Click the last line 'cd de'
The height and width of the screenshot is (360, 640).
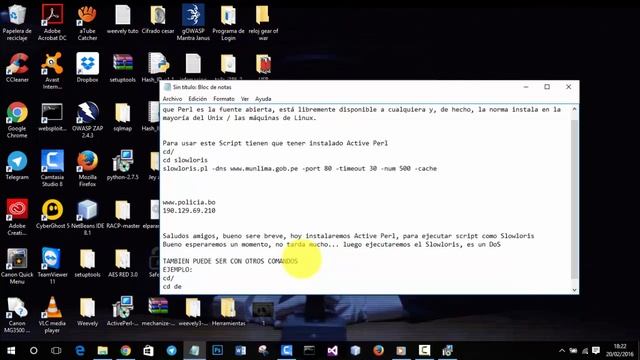click(x=172, y=287)
